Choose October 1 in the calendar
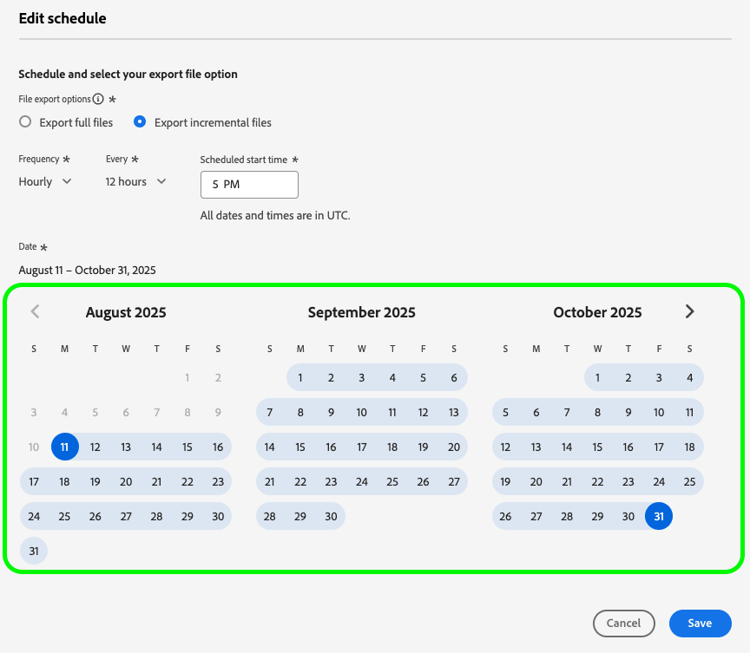This screenshot has height=653, width=750. [598, 378]
